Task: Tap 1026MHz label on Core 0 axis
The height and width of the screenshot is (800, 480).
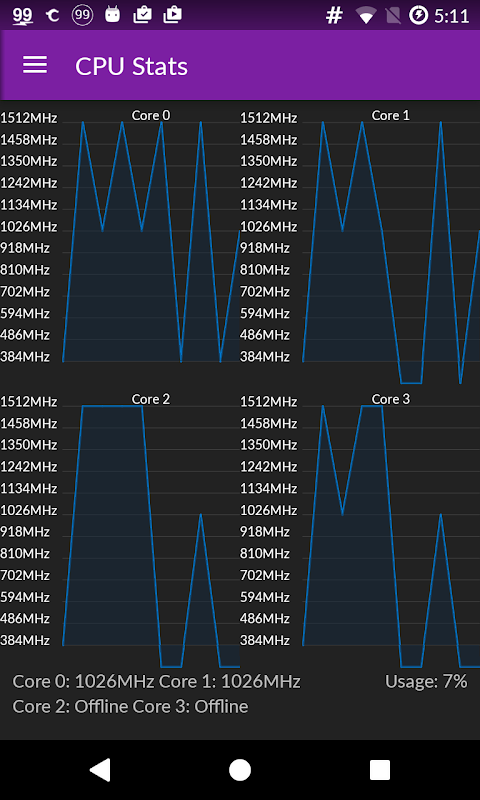Action: pyautogui.click(x=29, y=227)
